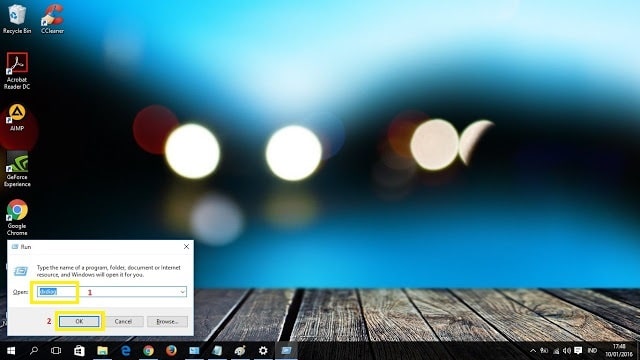Launch Microsoft Edge from the taskbar
This screenshot has height=360, width=640.
coord(125,351)
